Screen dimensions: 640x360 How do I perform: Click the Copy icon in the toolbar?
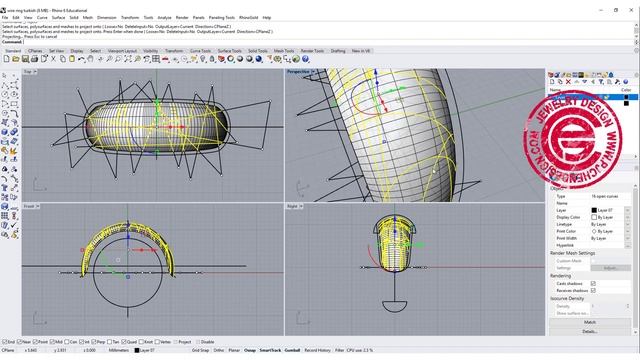tap(63, 59)
